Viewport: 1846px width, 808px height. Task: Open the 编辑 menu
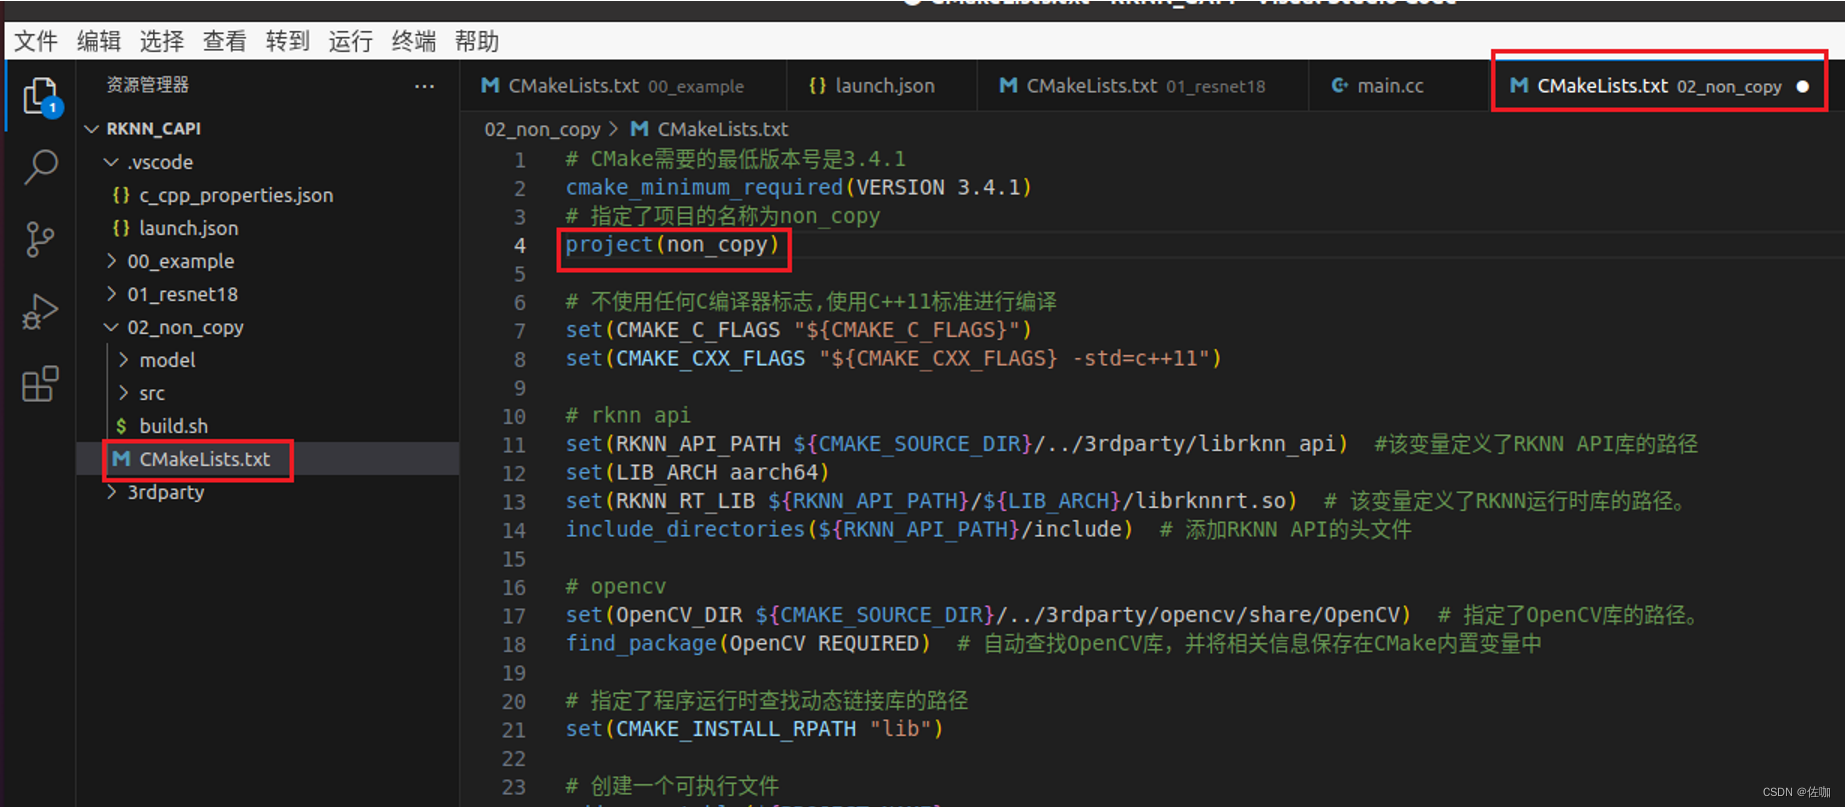click(99, 41)
